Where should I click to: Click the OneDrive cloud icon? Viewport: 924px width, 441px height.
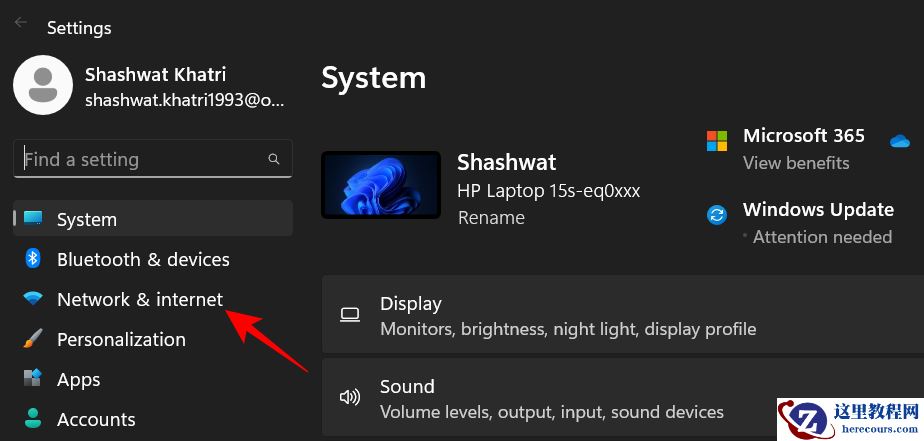pyautogui.click(x=899, y=141)
